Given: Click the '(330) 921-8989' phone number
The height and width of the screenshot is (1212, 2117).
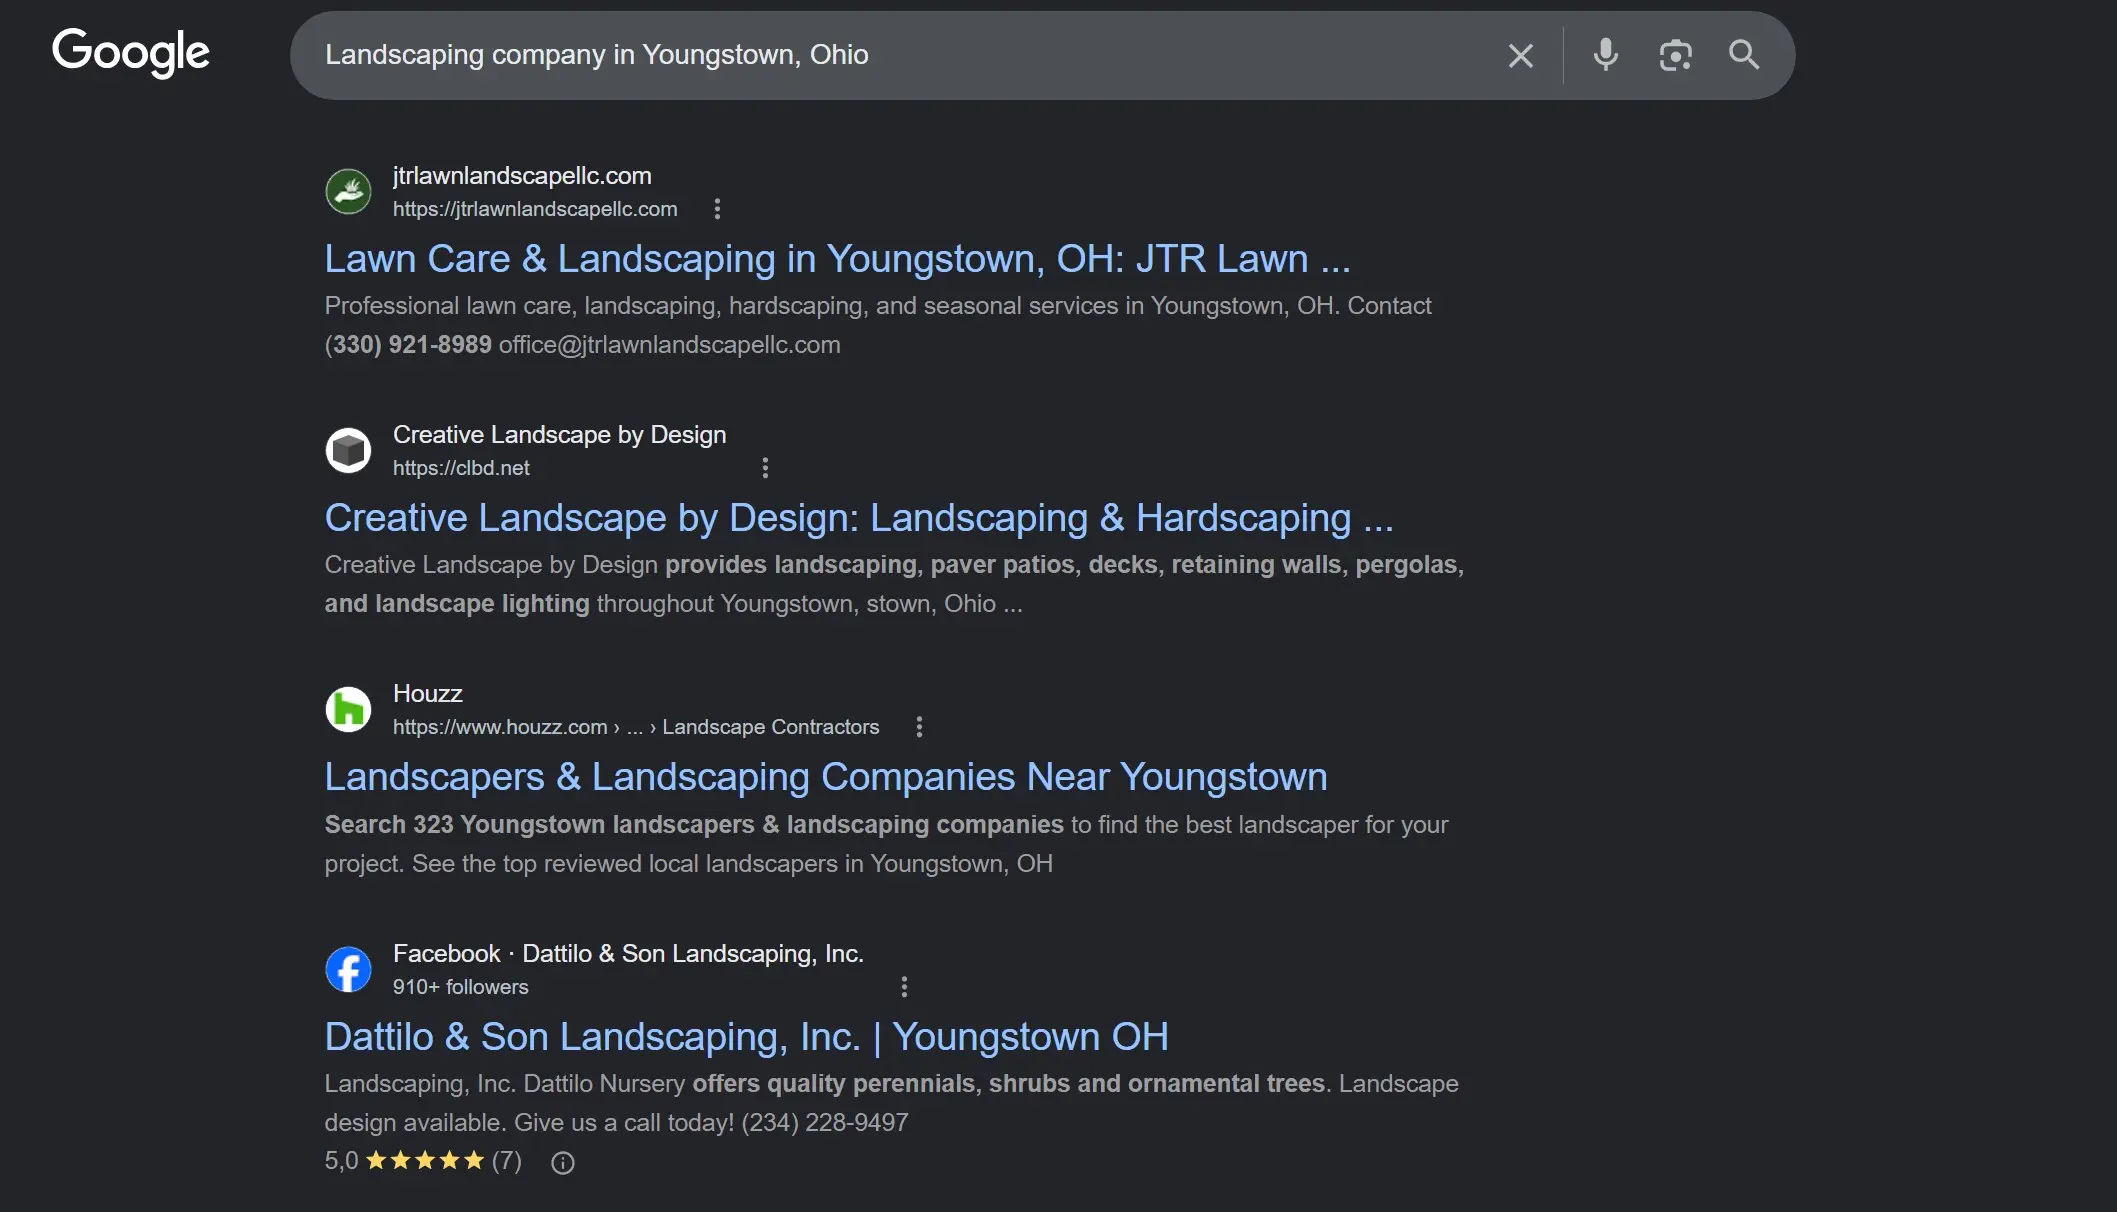Looking at the screenshot, I should tap(408, 345).
